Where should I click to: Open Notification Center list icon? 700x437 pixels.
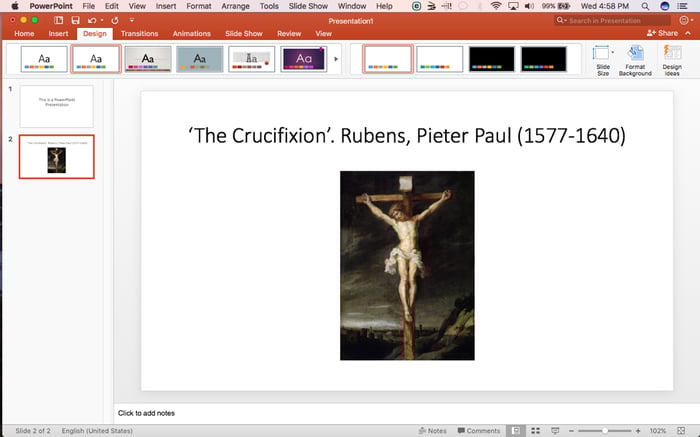pyautogui.click(x=682, y=6)
